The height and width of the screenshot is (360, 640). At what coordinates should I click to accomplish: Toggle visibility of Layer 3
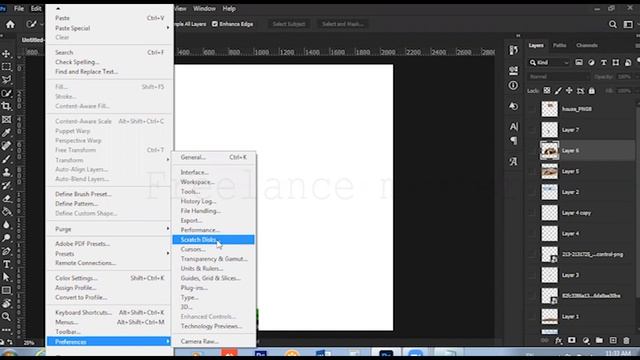pos(532,275)
